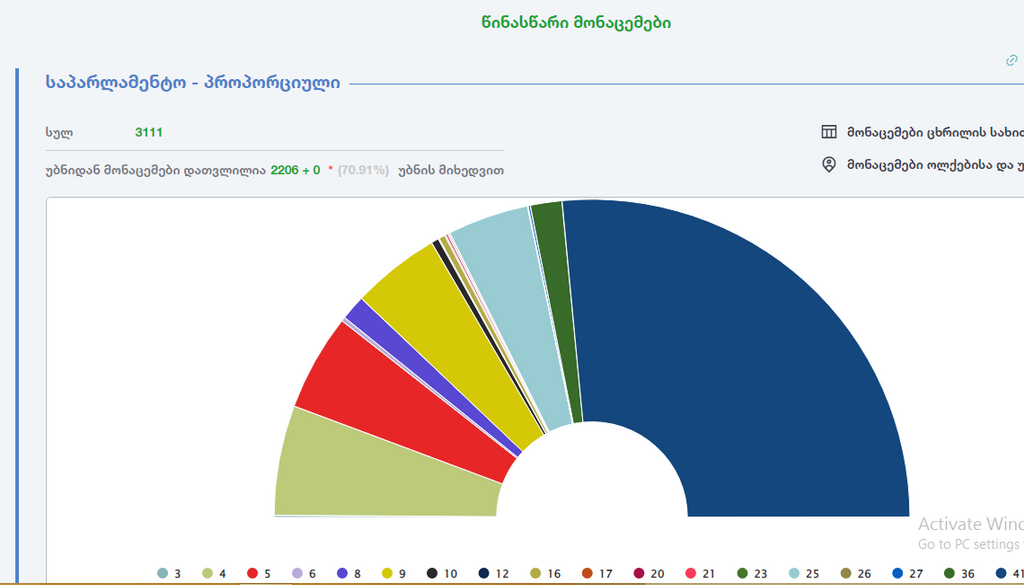This screenshot has width=1024, height=585.
Task: Click the location pin person icon
Action: tap(829, 165)
